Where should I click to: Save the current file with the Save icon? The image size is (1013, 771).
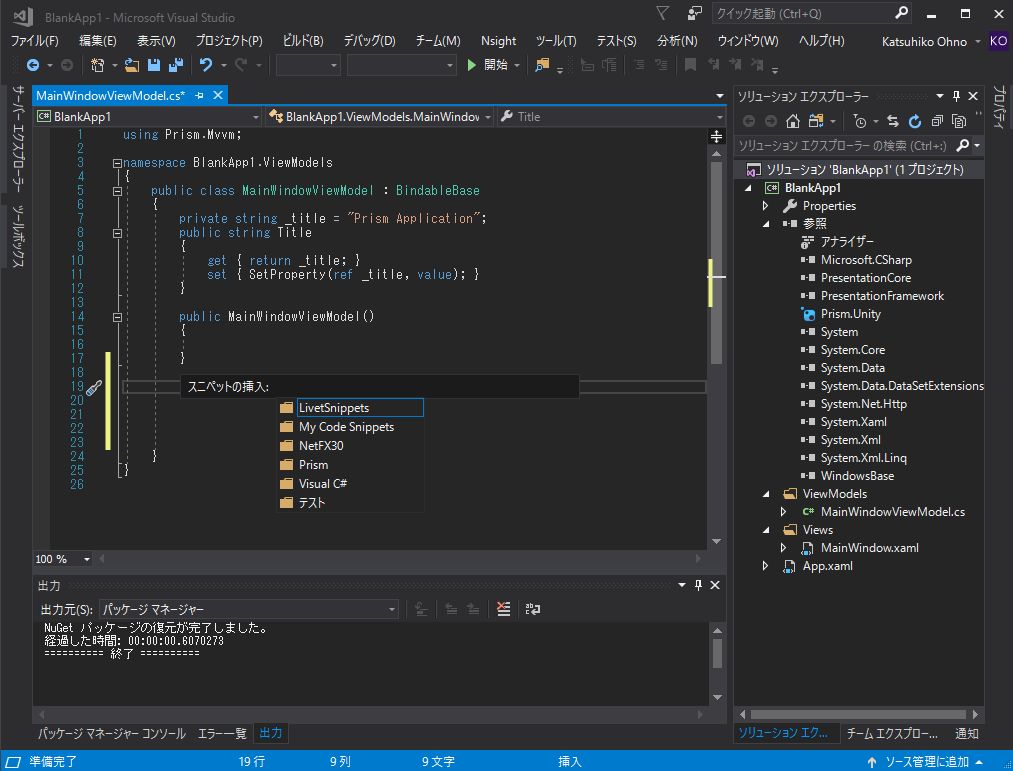154,65
